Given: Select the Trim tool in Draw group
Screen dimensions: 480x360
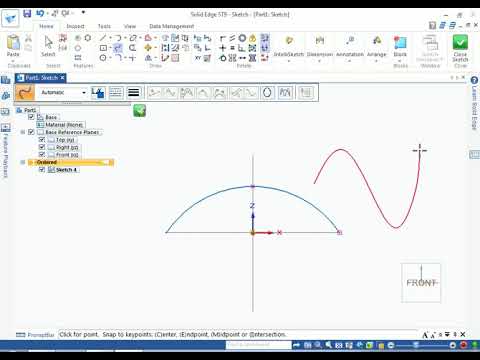Looking at the screenshot, I should click(x=132, y=48).
